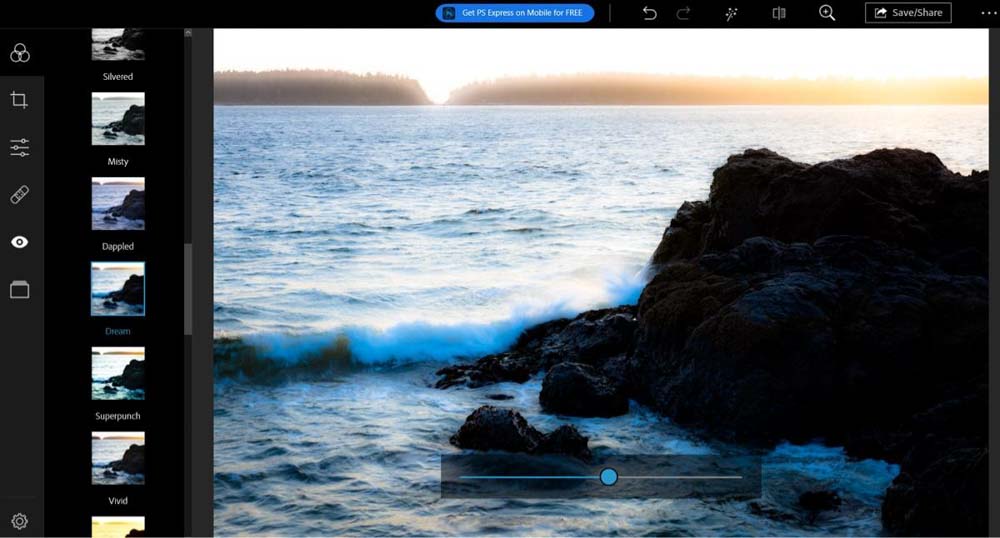Screen dimensions: 1000x538
Task: Click the looks panel vertical scrollbar
Action: (188, 288)
